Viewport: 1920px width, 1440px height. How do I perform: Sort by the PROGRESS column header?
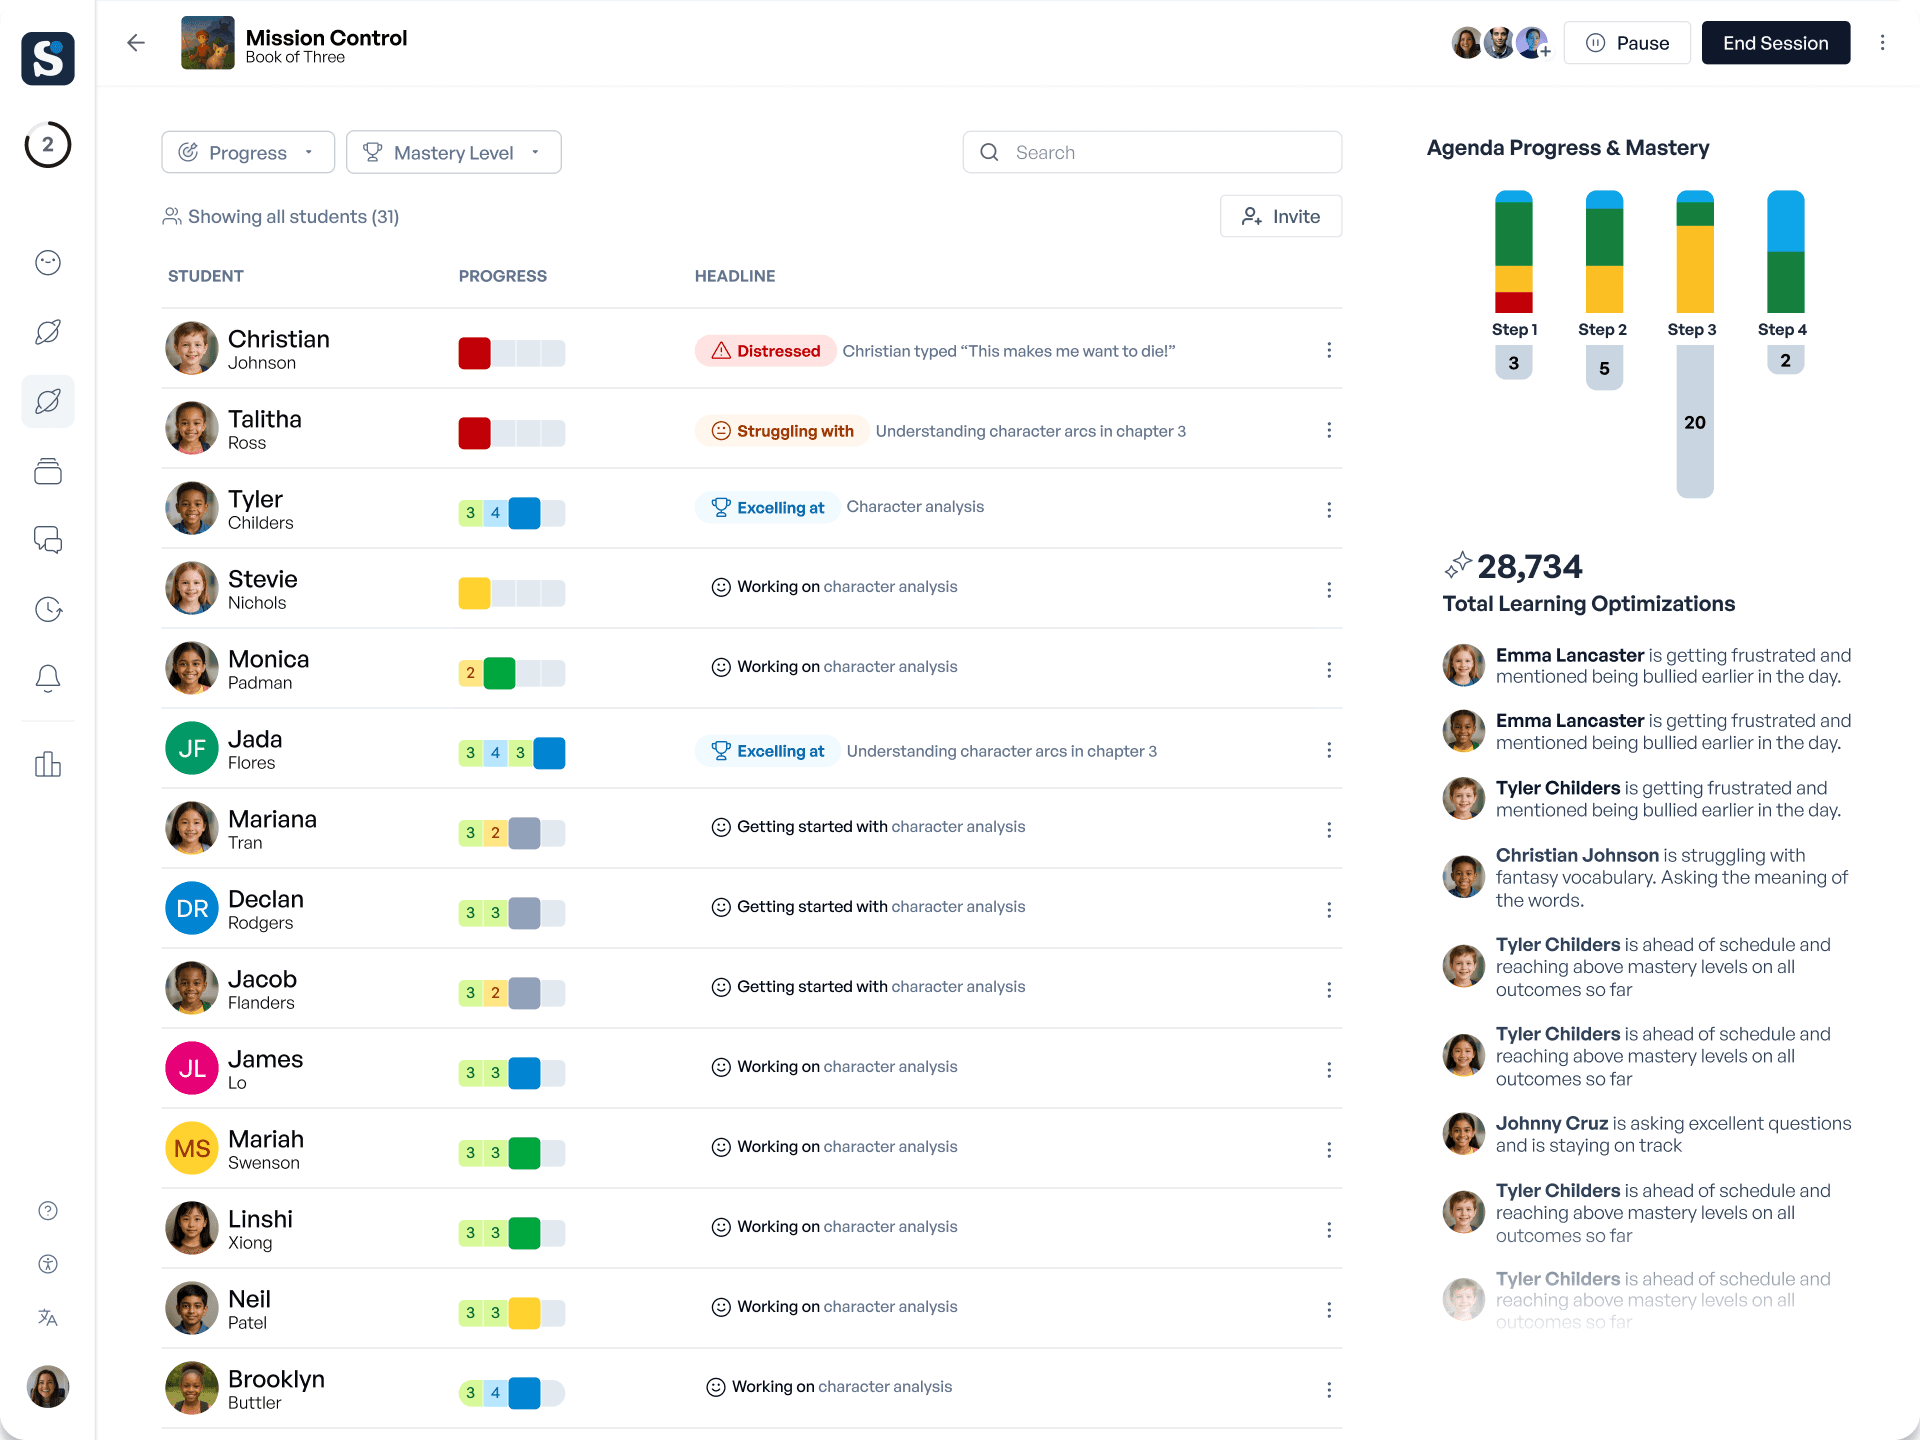[502, 276]
